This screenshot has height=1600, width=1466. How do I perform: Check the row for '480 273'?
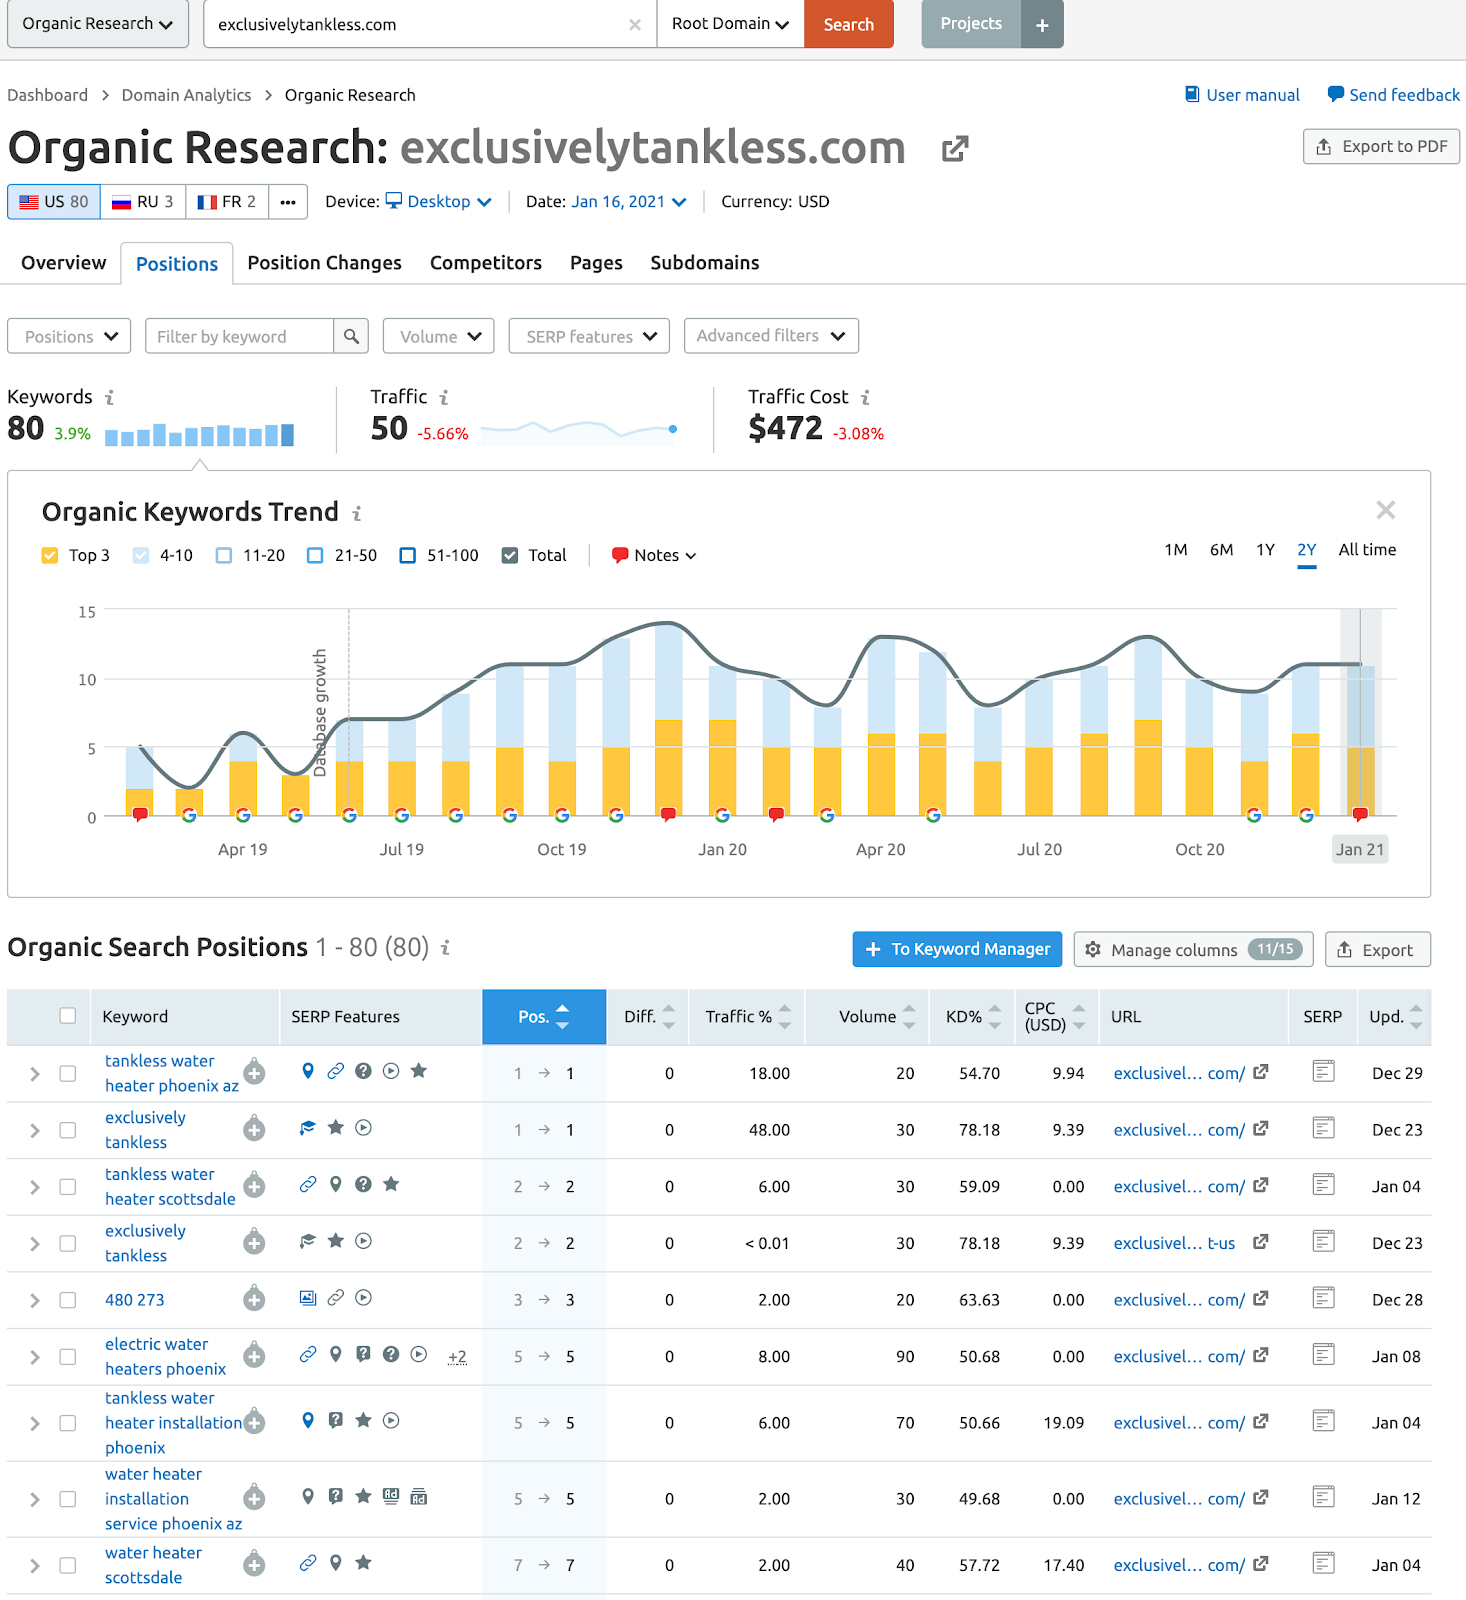pyautogui.click(x=67, y=1300)
